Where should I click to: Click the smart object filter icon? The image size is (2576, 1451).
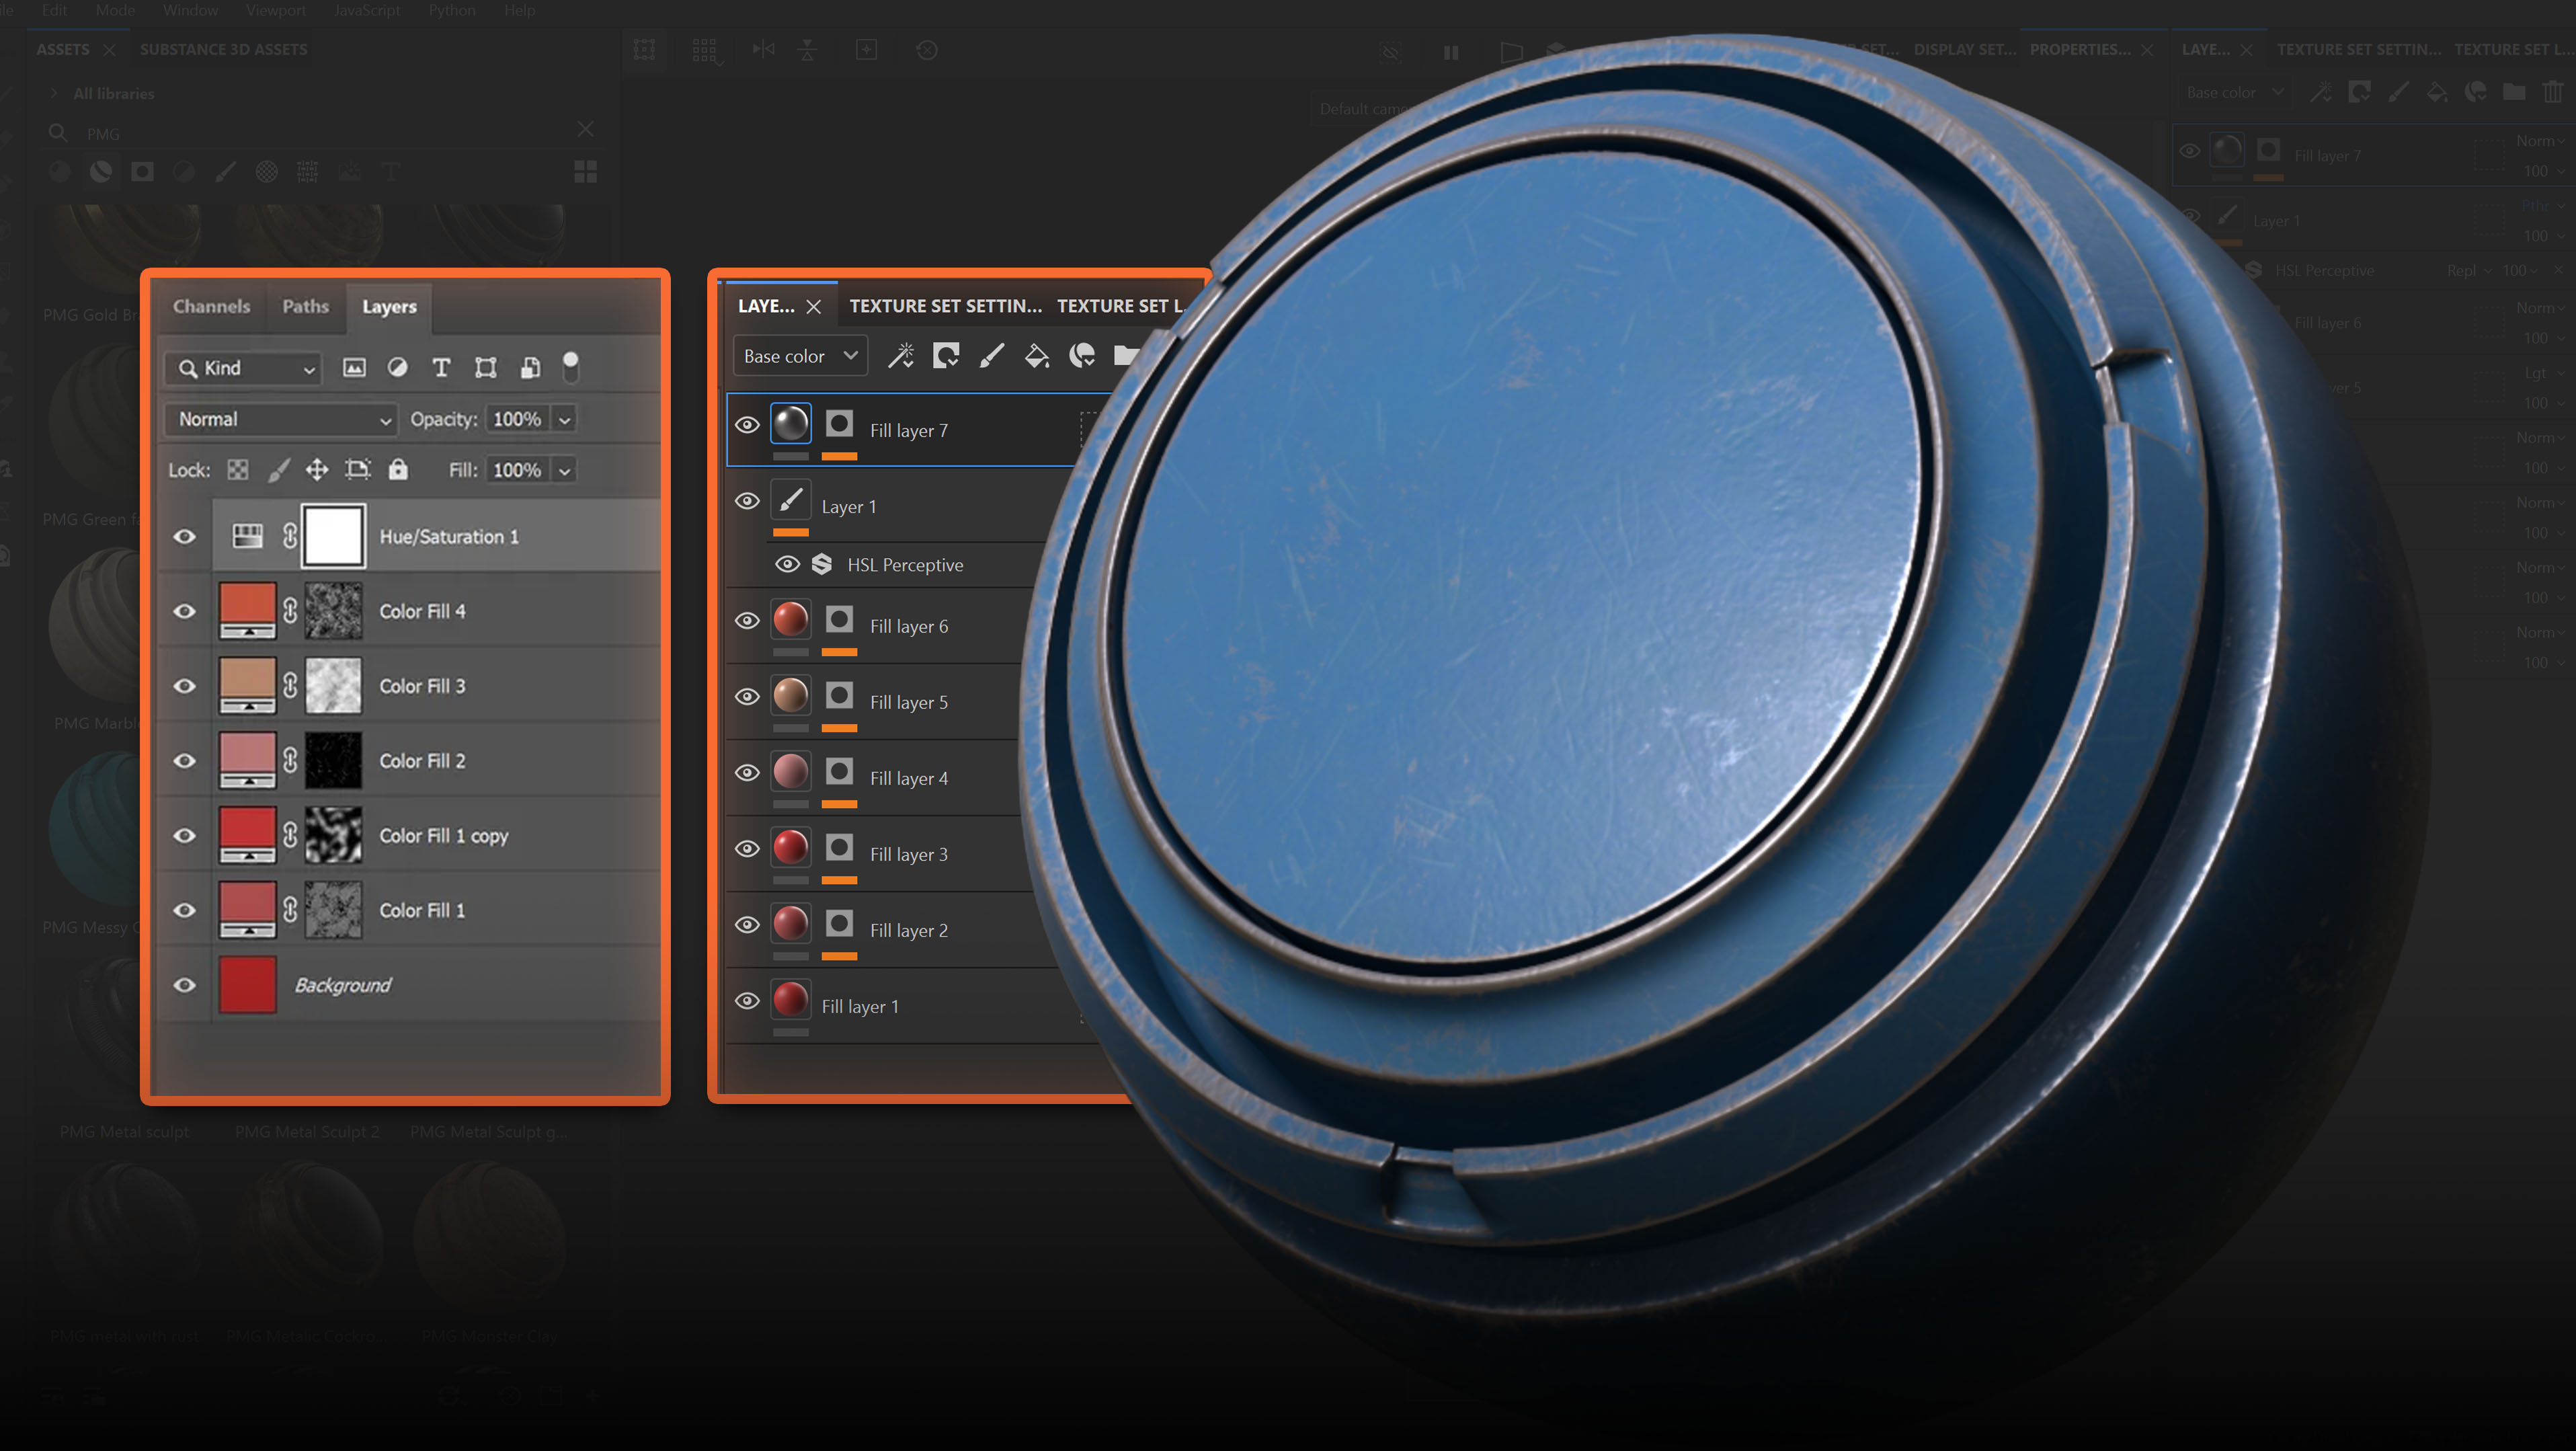coord(530,368)
